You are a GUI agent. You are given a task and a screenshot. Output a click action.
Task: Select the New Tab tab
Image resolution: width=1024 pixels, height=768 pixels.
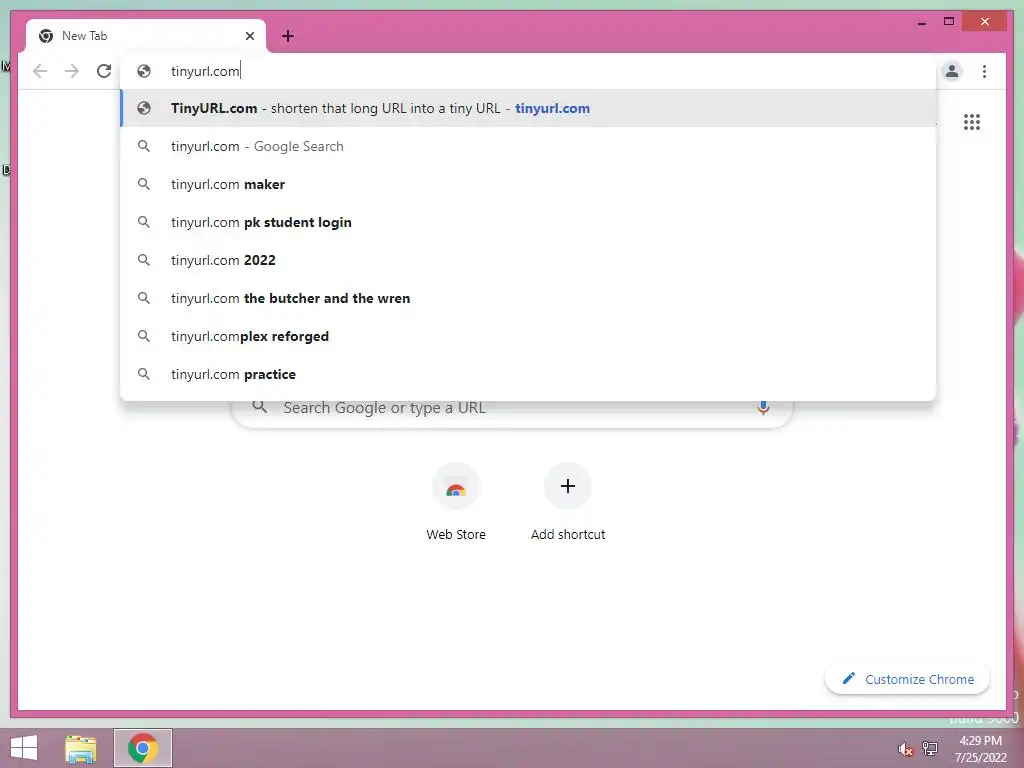coord(145,36)
